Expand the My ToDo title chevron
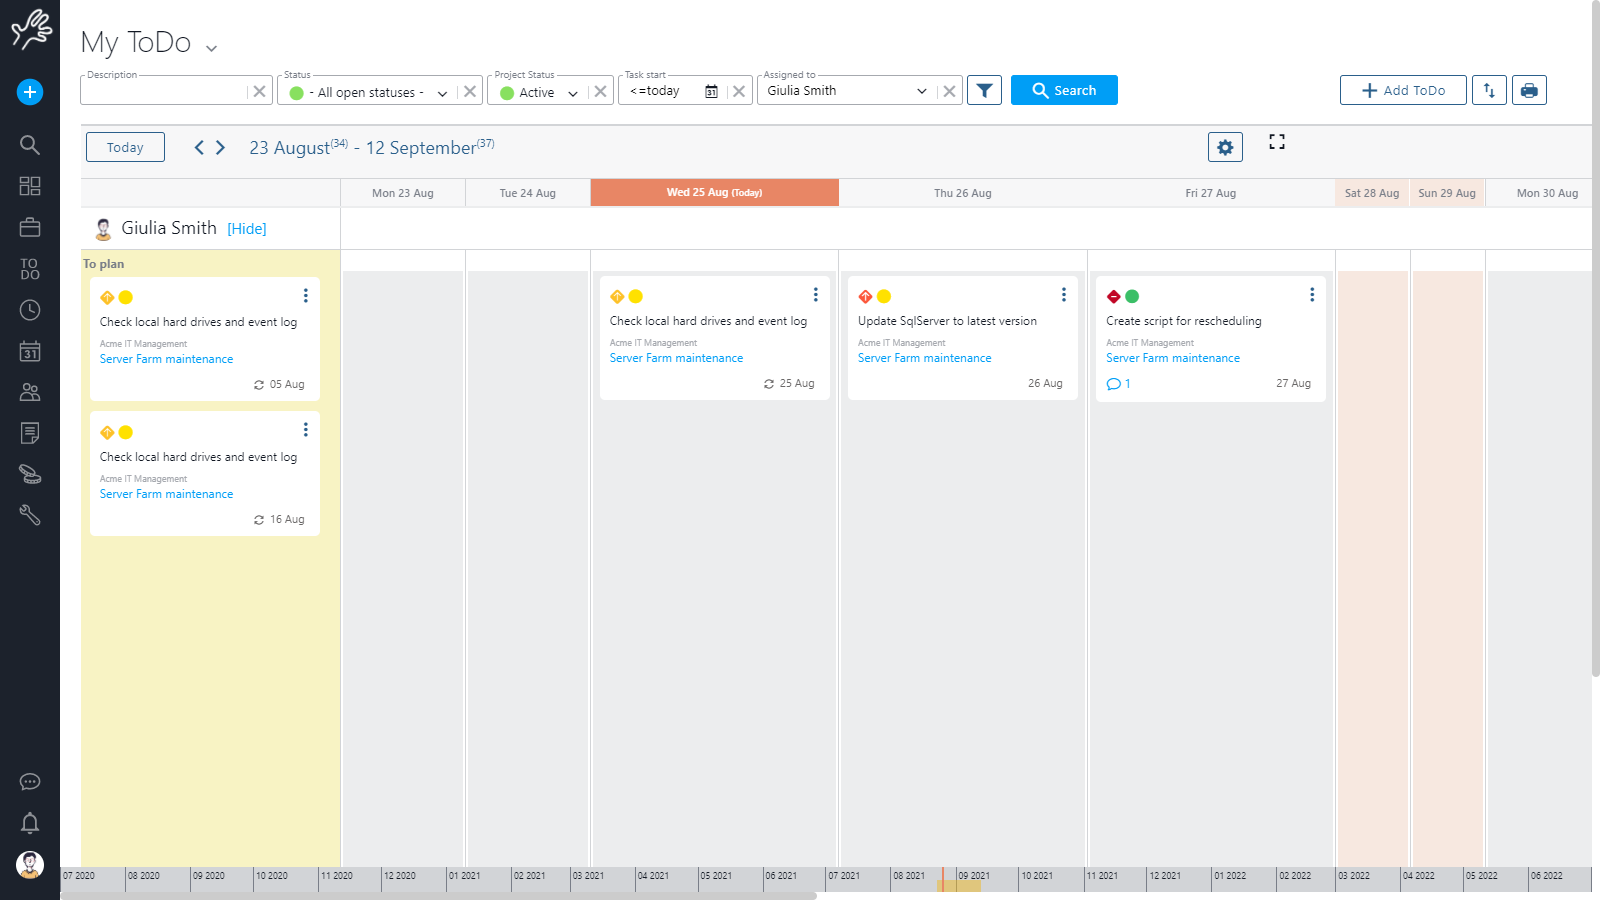The image size is (1600, 900). click(x=211, y=48)
